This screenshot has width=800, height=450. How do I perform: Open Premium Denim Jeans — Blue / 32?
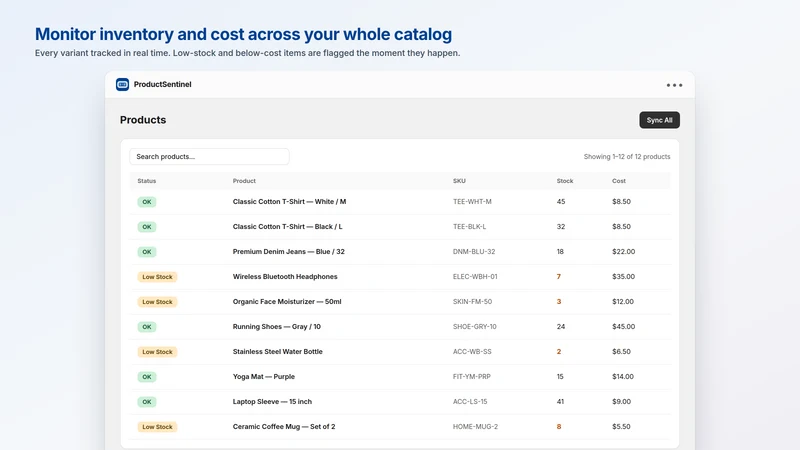(x=289, y=252)
